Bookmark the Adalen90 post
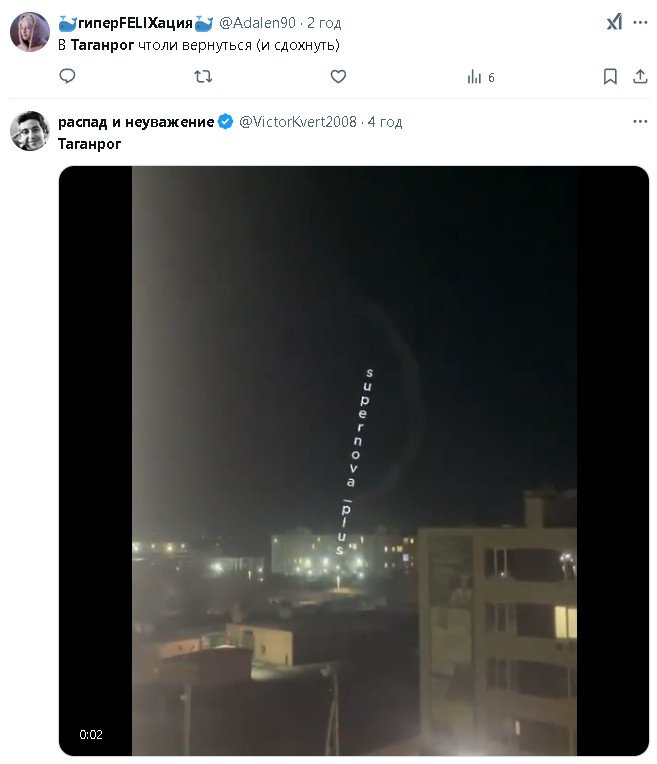This screenshot has width=657, height=764. [610, 77]
